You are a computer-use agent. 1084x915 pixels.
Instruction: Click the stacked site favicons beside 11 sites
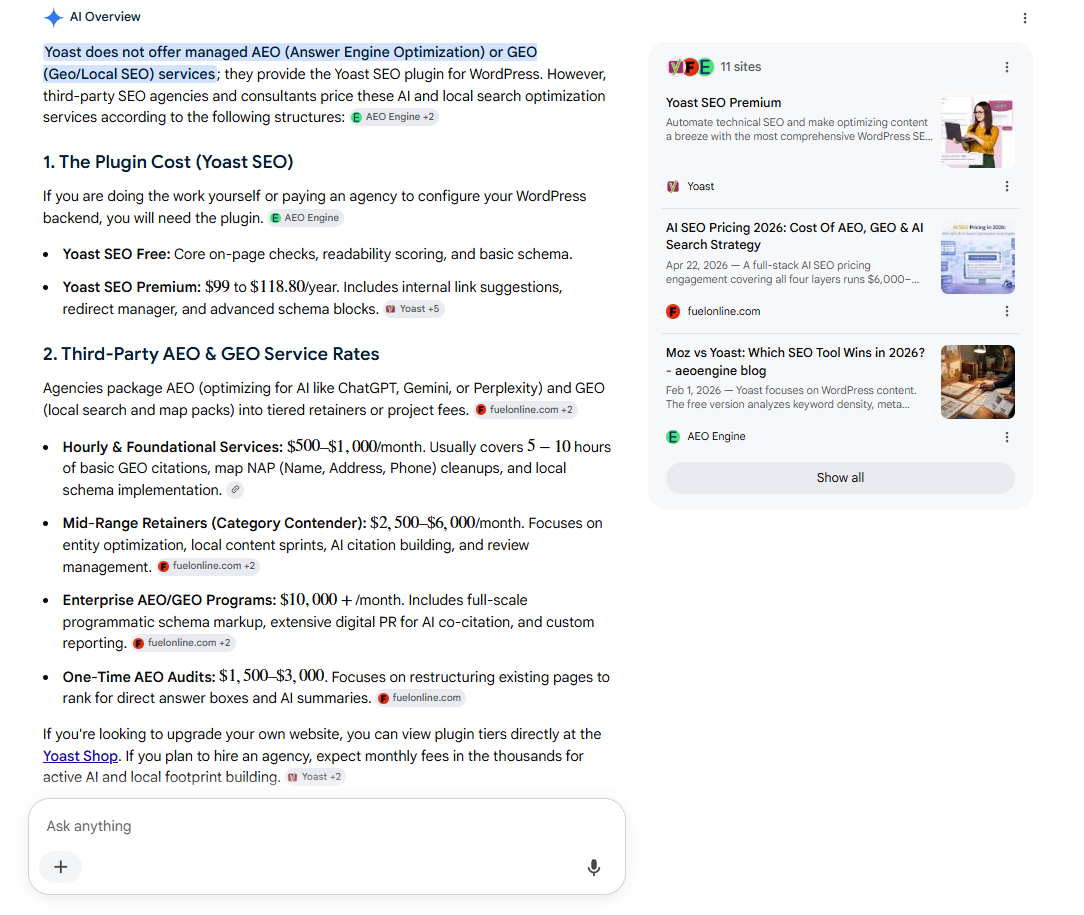pos(689,67)
